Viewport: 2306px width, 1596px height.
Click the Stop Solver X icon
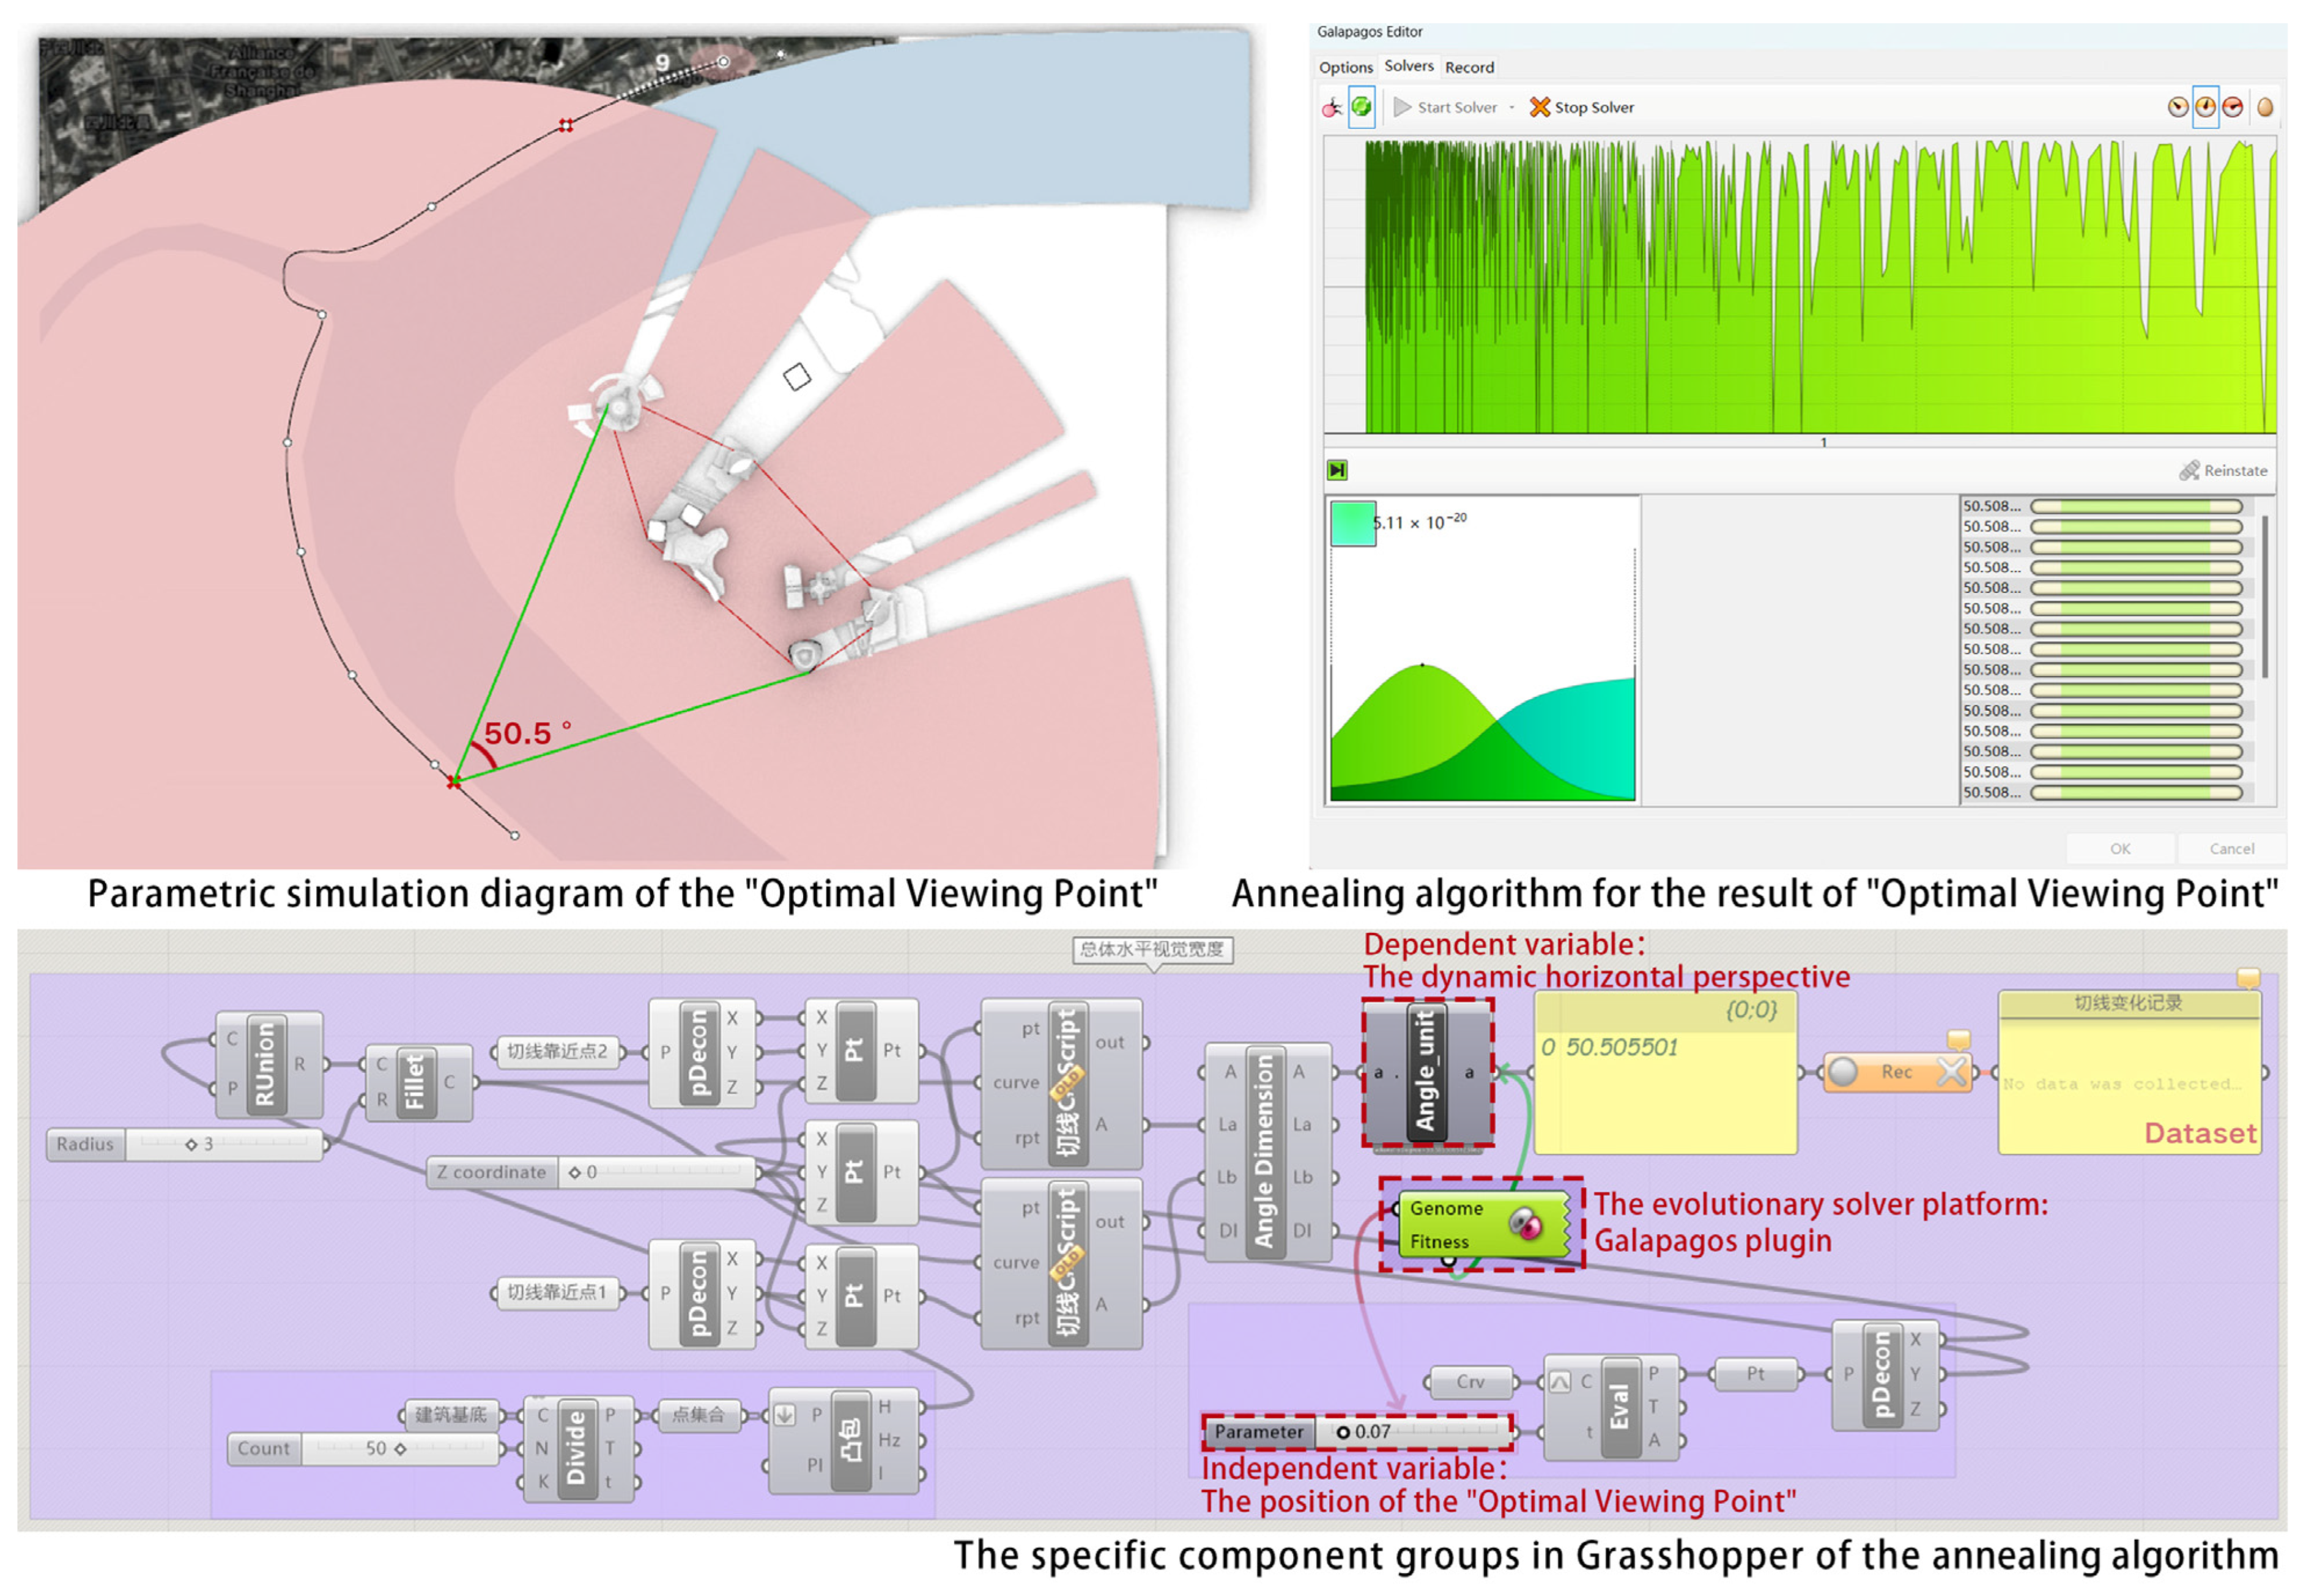coord(1539,107)
